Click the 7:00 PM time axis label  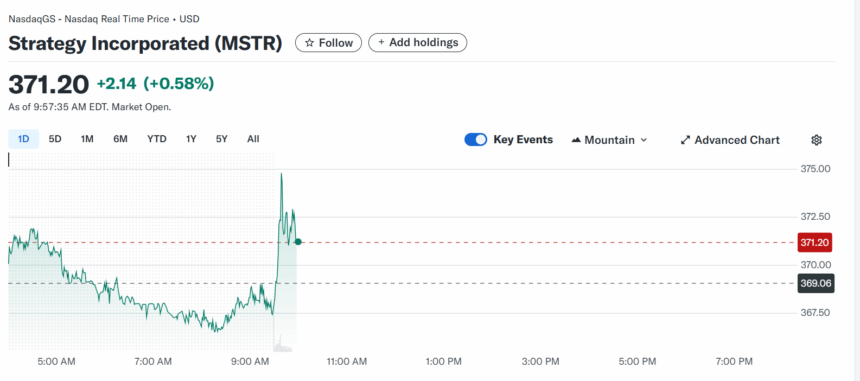coord(734,362)
